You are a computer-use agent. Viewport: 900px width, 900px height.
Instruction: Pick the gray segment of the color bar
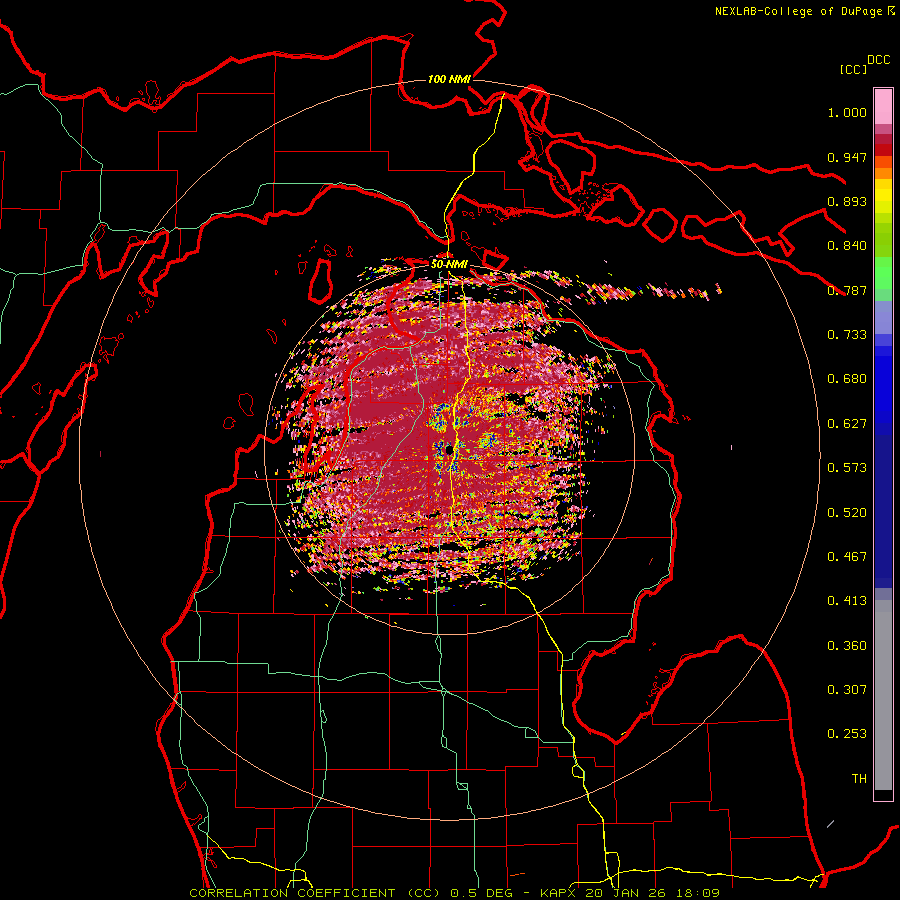click(883, 695)
